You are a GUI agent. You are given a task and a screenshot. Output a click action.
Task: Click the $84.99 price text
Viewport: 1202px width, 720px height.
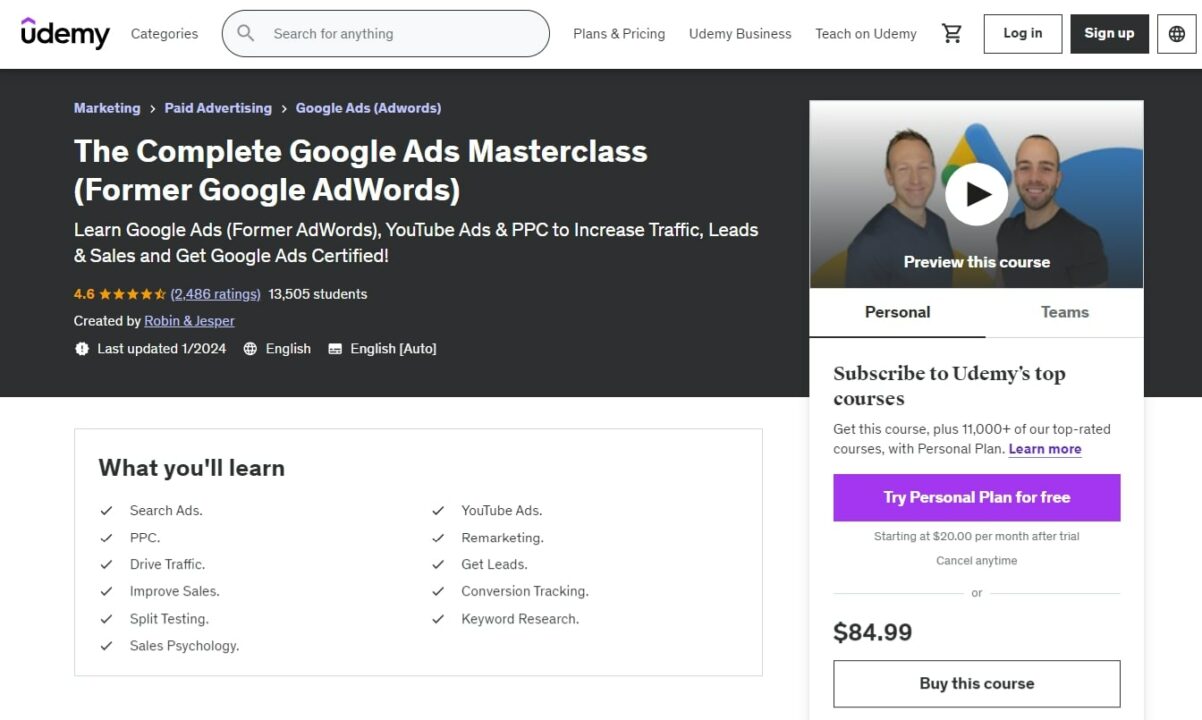pos(873,632)
